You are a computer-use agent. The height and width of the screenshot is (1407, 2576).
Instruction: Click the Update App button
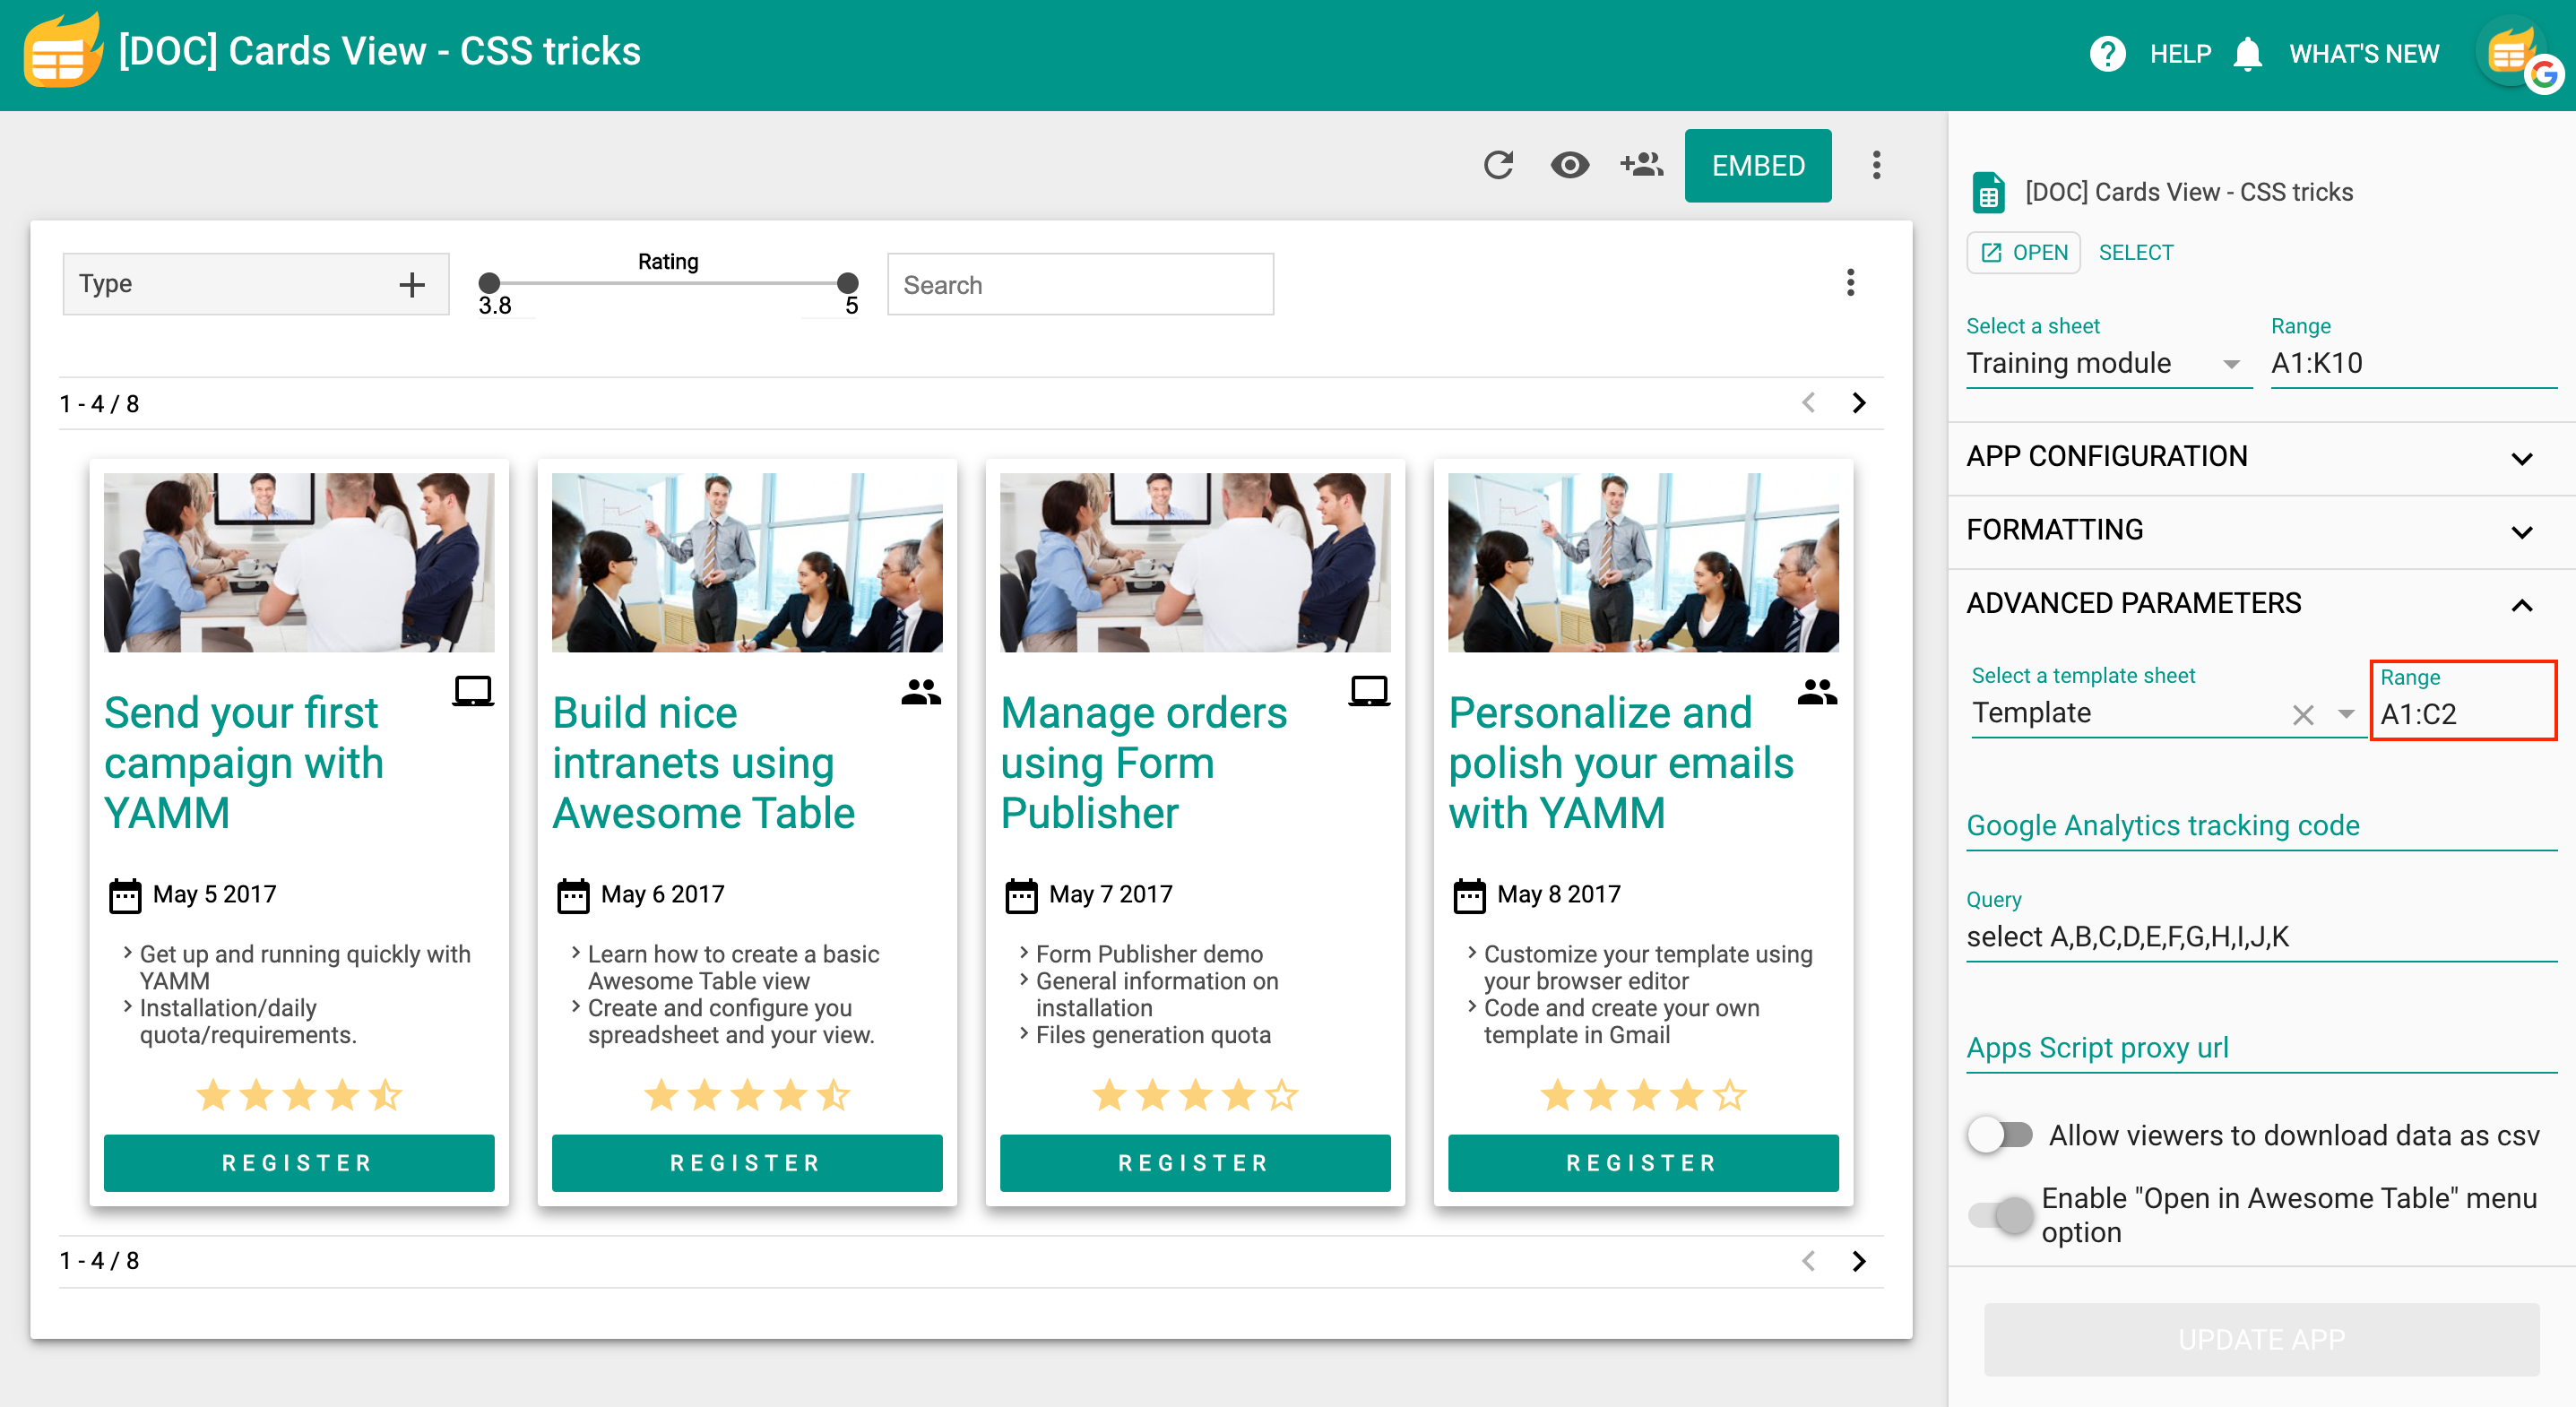coord(2261,1339)
